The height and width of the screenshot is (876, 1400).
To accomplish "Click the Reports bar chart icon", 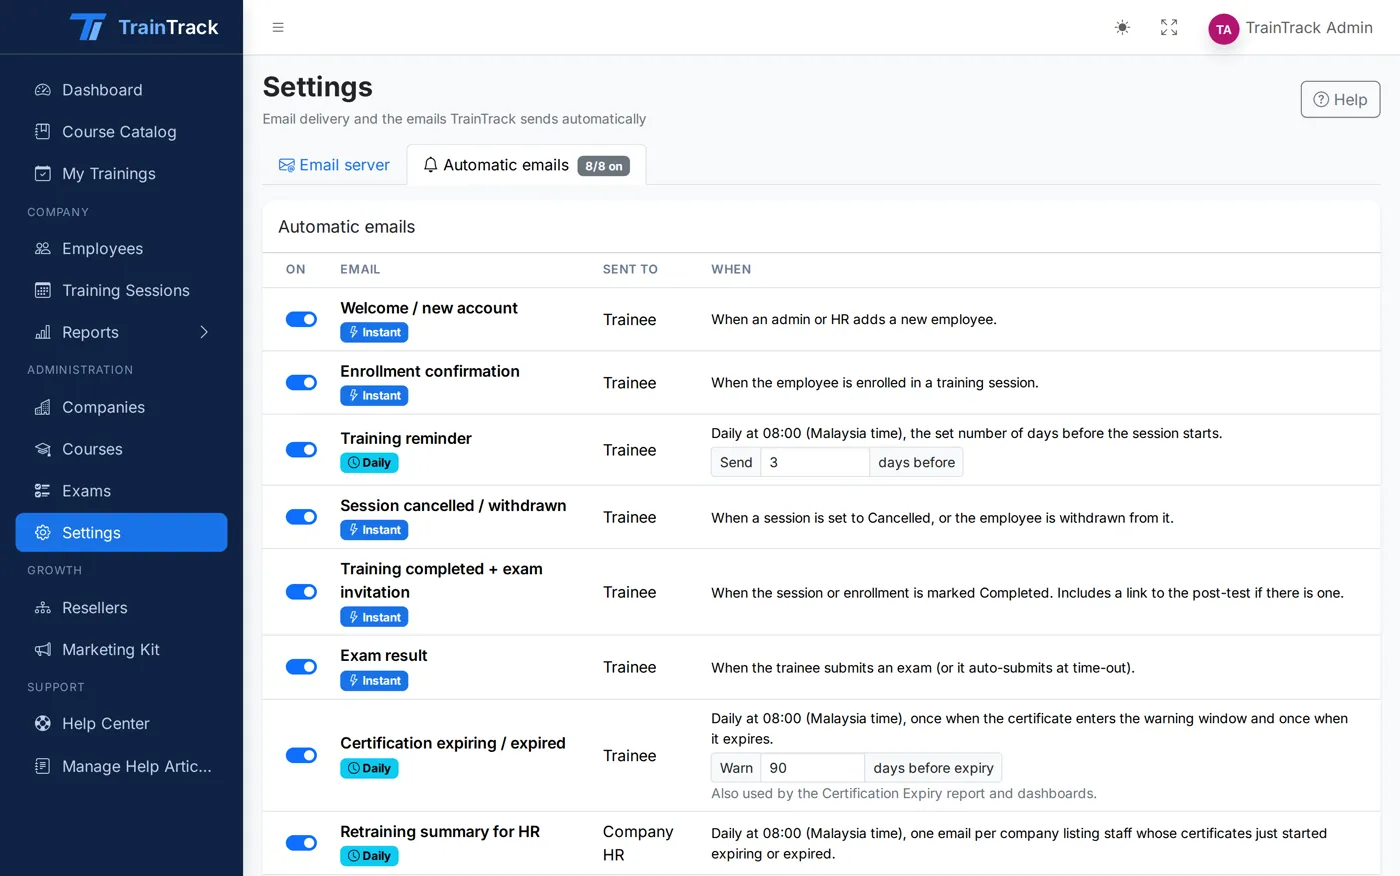I will pyautogui.click(x=43, y=332).
